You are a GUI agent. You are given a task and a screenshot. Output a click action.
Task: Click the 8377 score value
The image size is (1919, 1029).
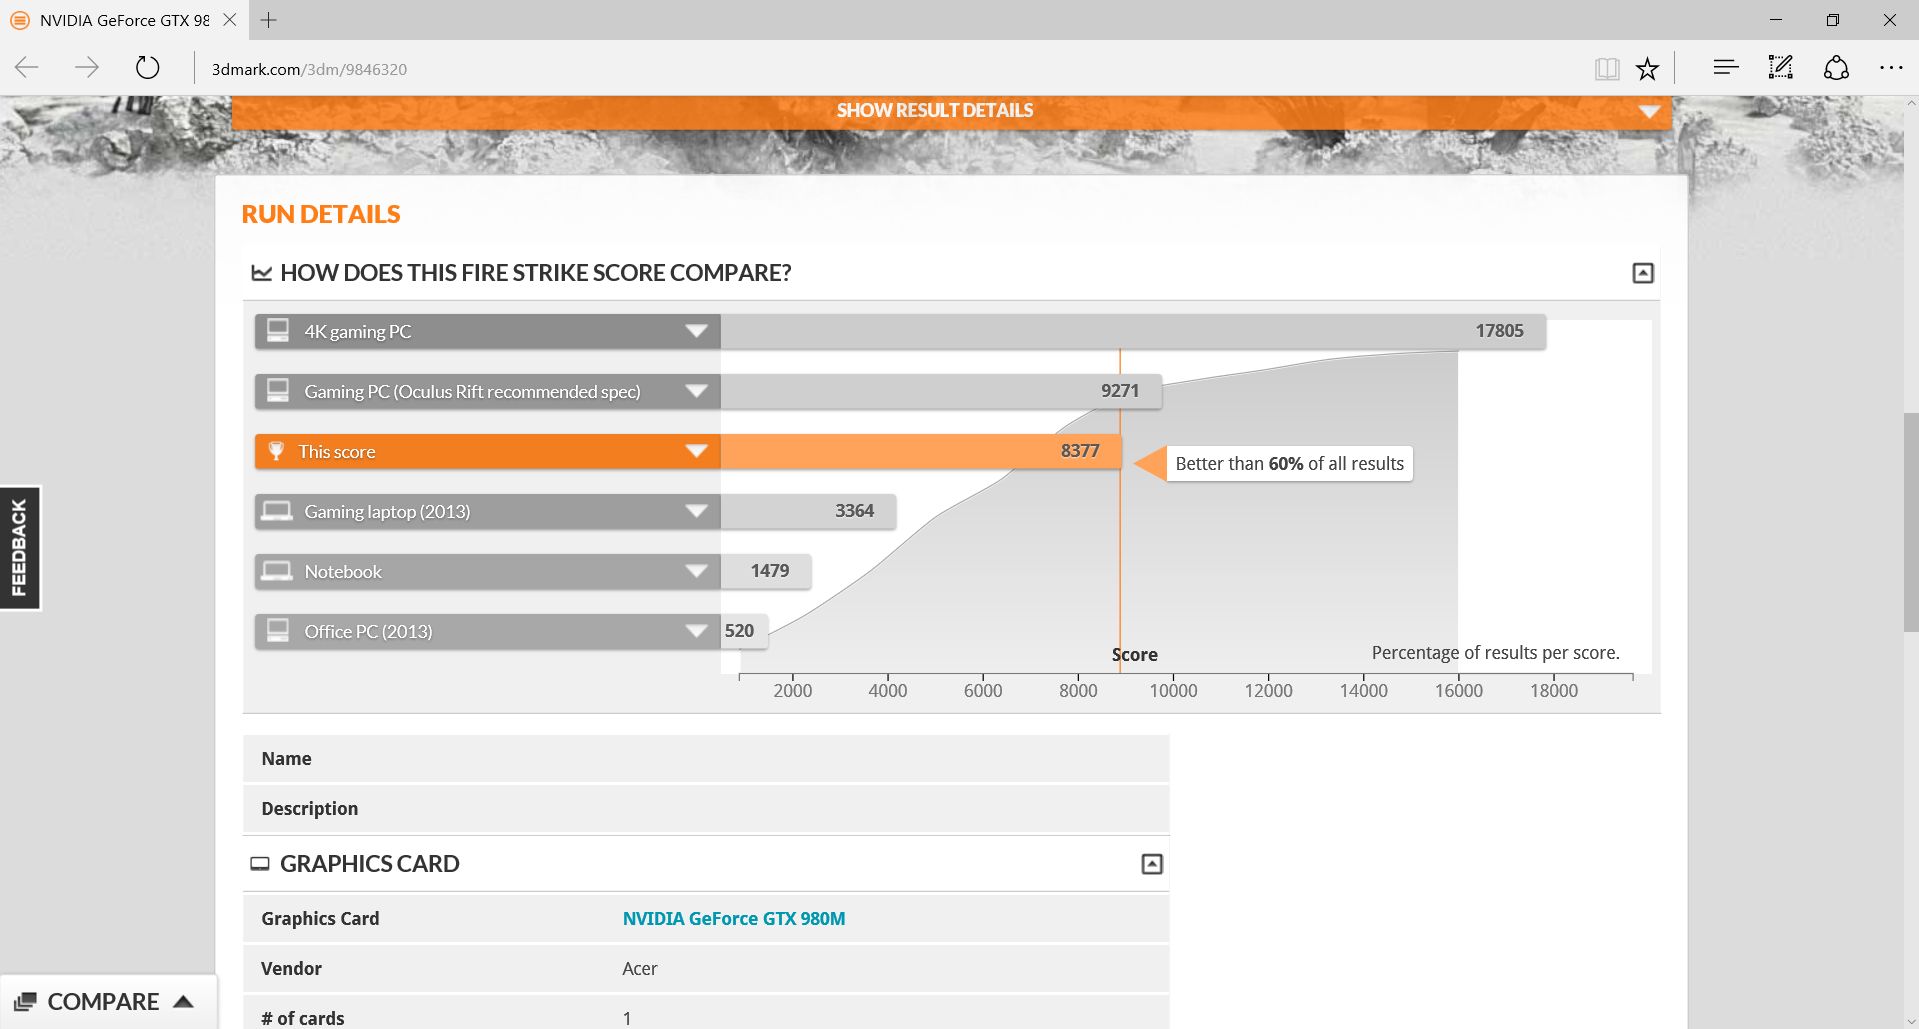[1080, 451]
